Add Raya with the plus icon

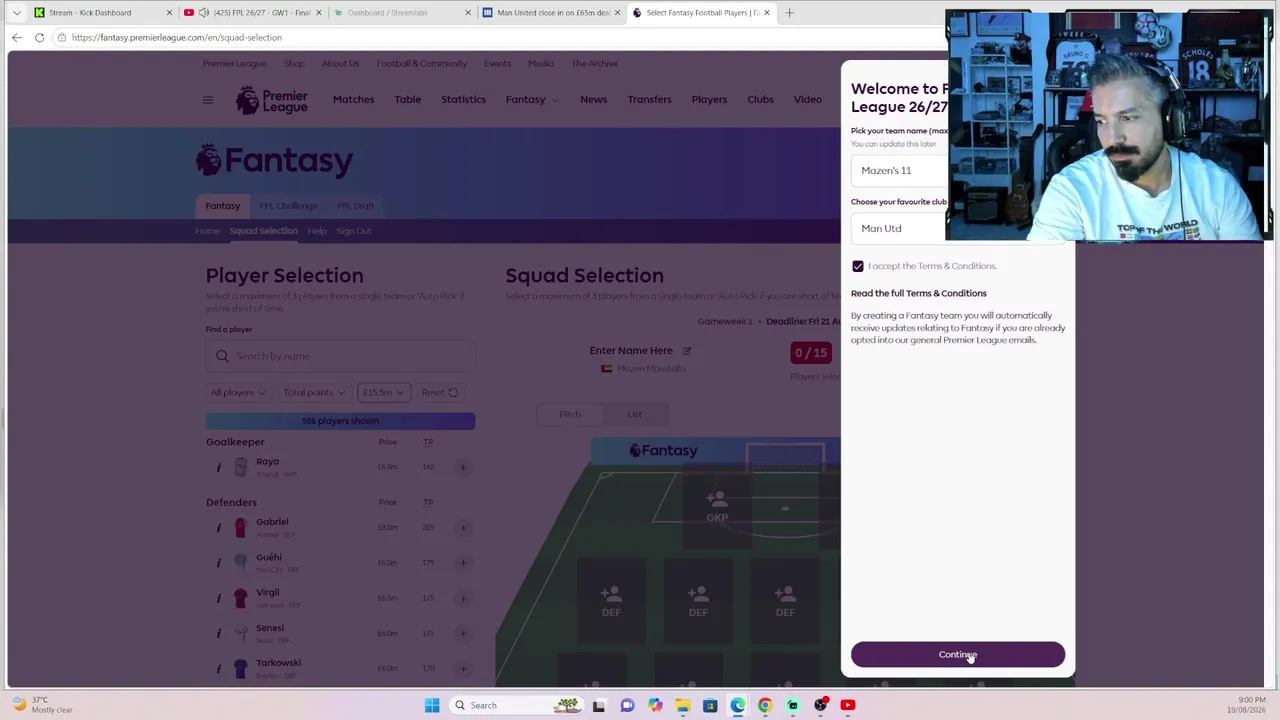click(x=463, y=467)
